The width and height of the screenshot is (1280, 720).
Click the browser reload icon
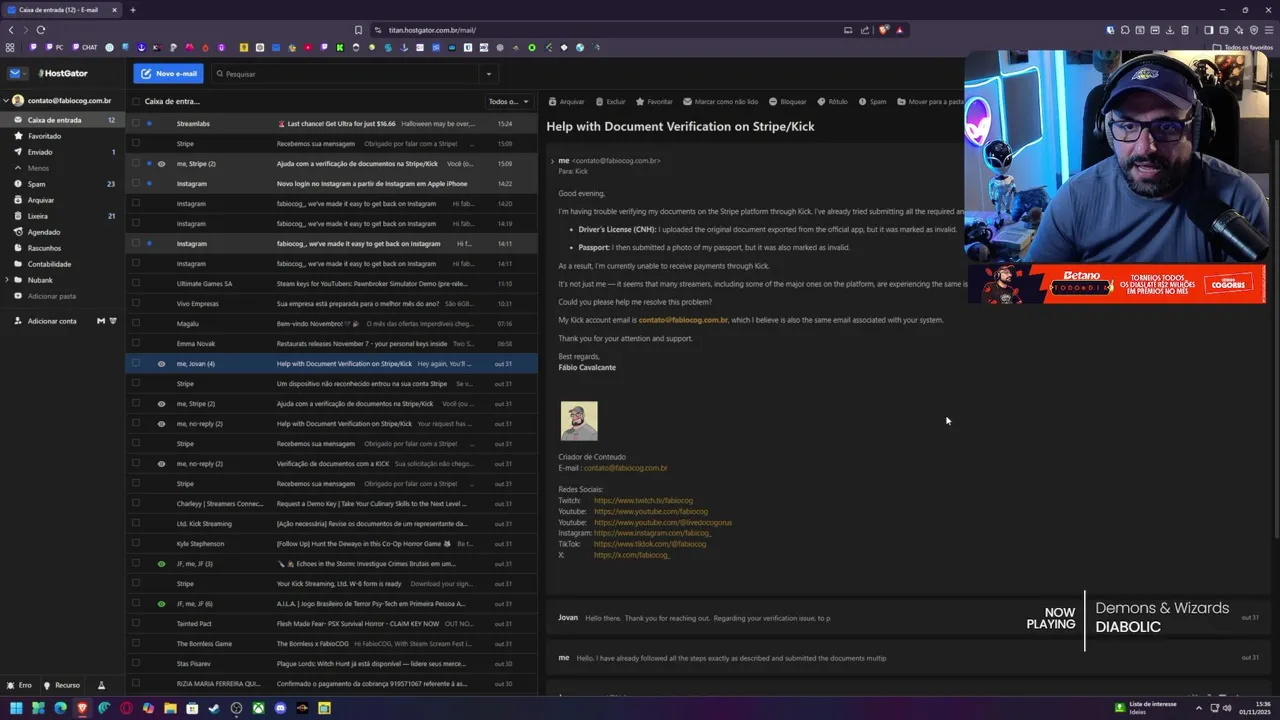coord(41,30)
